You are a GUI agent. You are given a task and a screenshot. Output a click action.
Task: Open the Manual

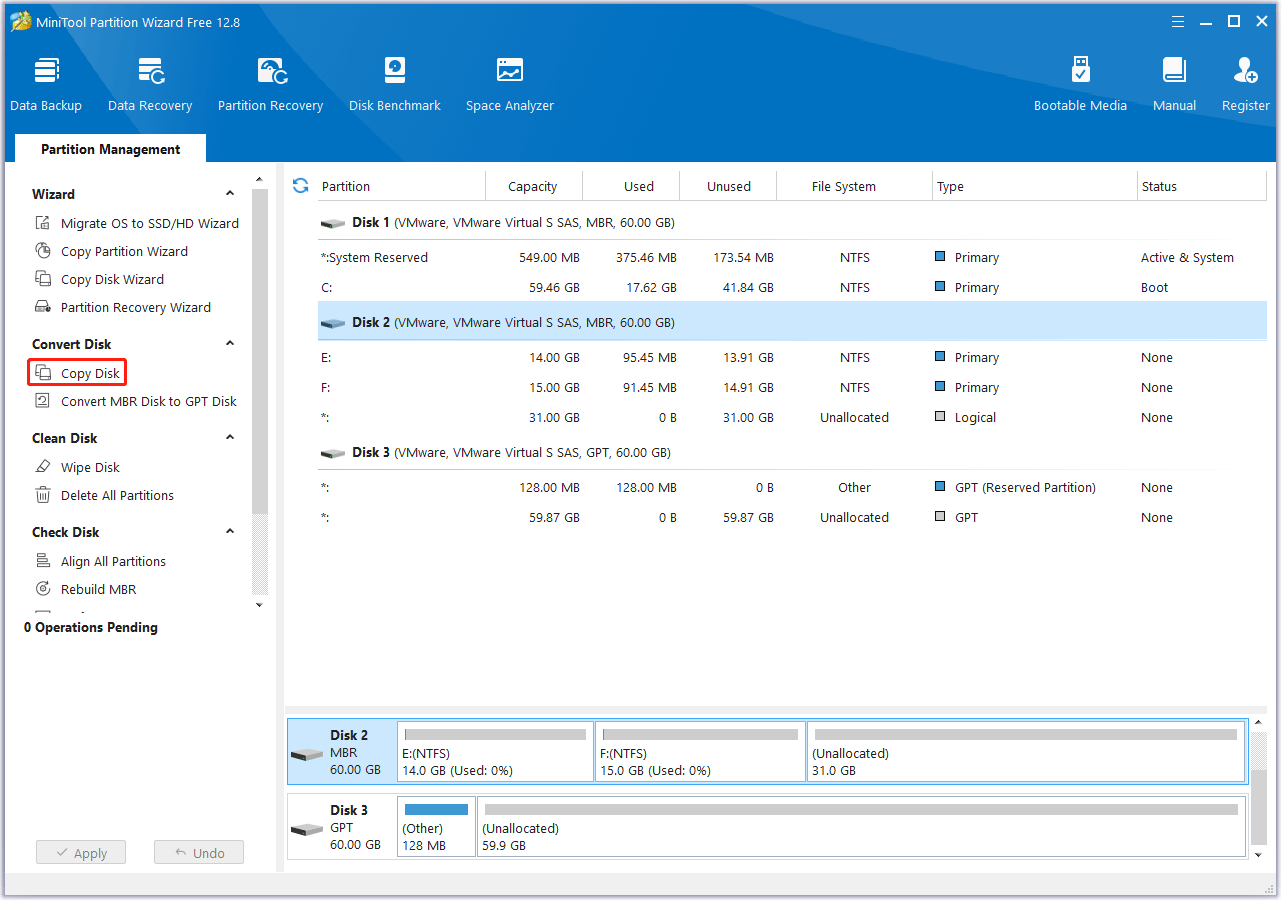click(1174, 84)
